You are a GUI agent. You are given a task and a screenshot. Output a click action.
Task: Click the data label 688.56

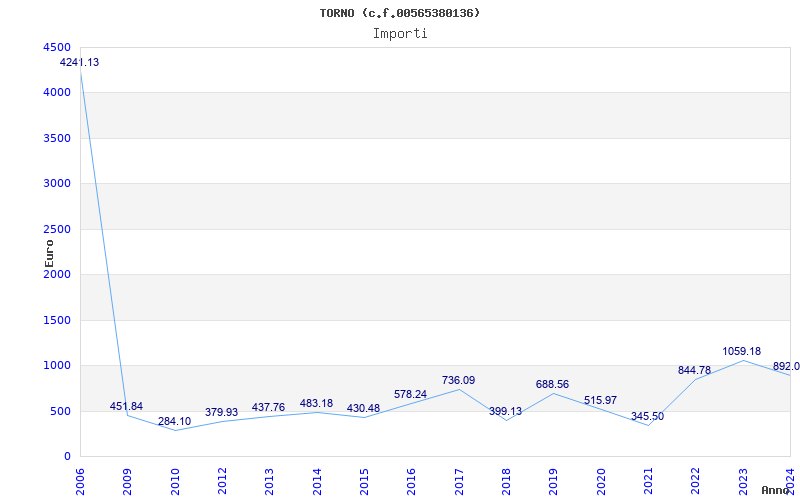(x=552, y=385)
